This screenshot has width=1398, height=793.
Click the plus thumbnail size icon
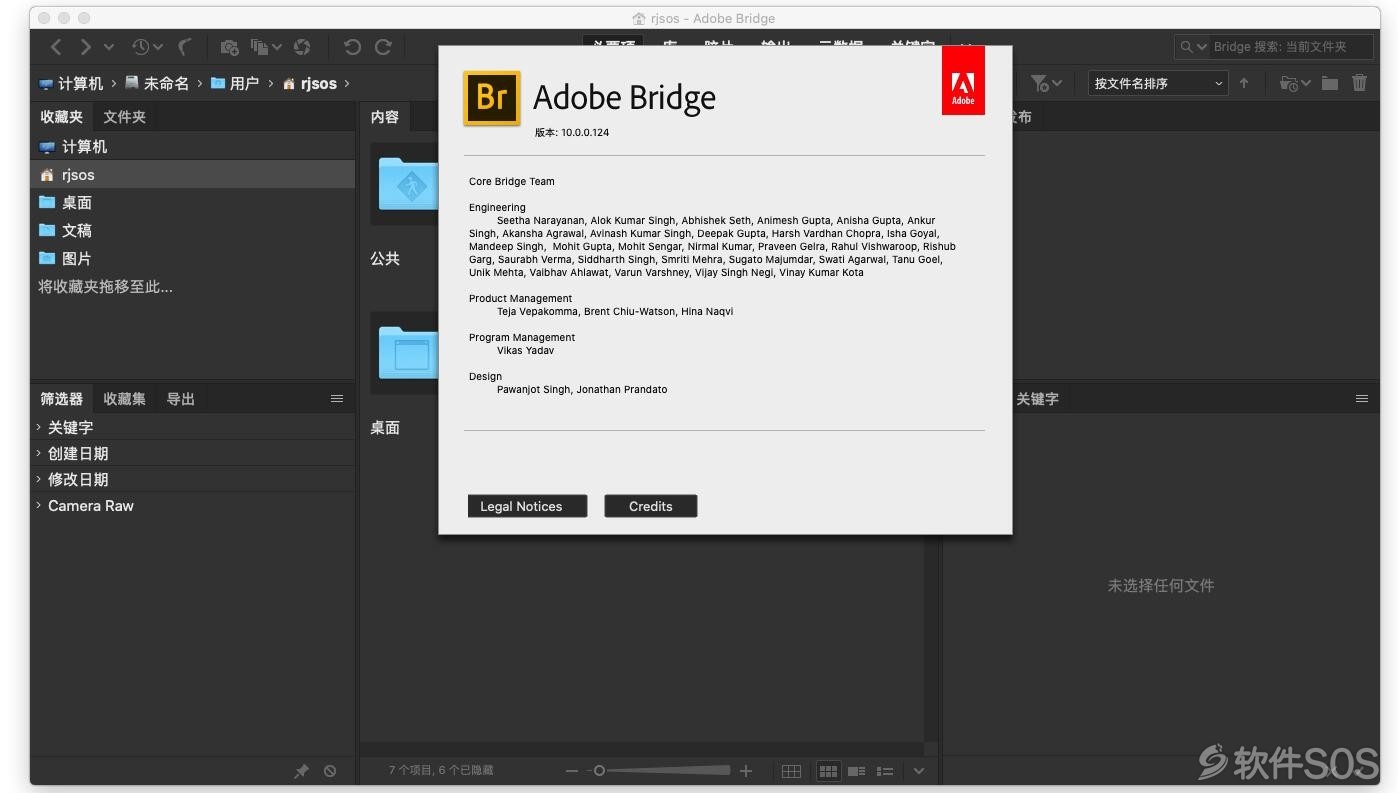pyautogui.click(x=746, y=771)
